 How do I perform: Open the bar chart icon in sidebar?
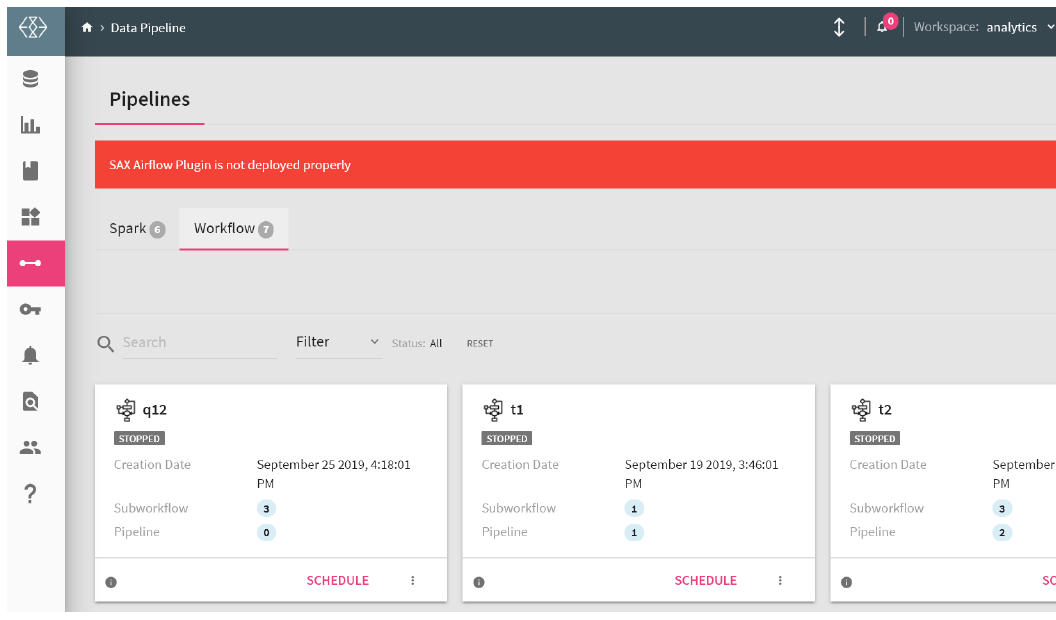[x=30, y=125]
